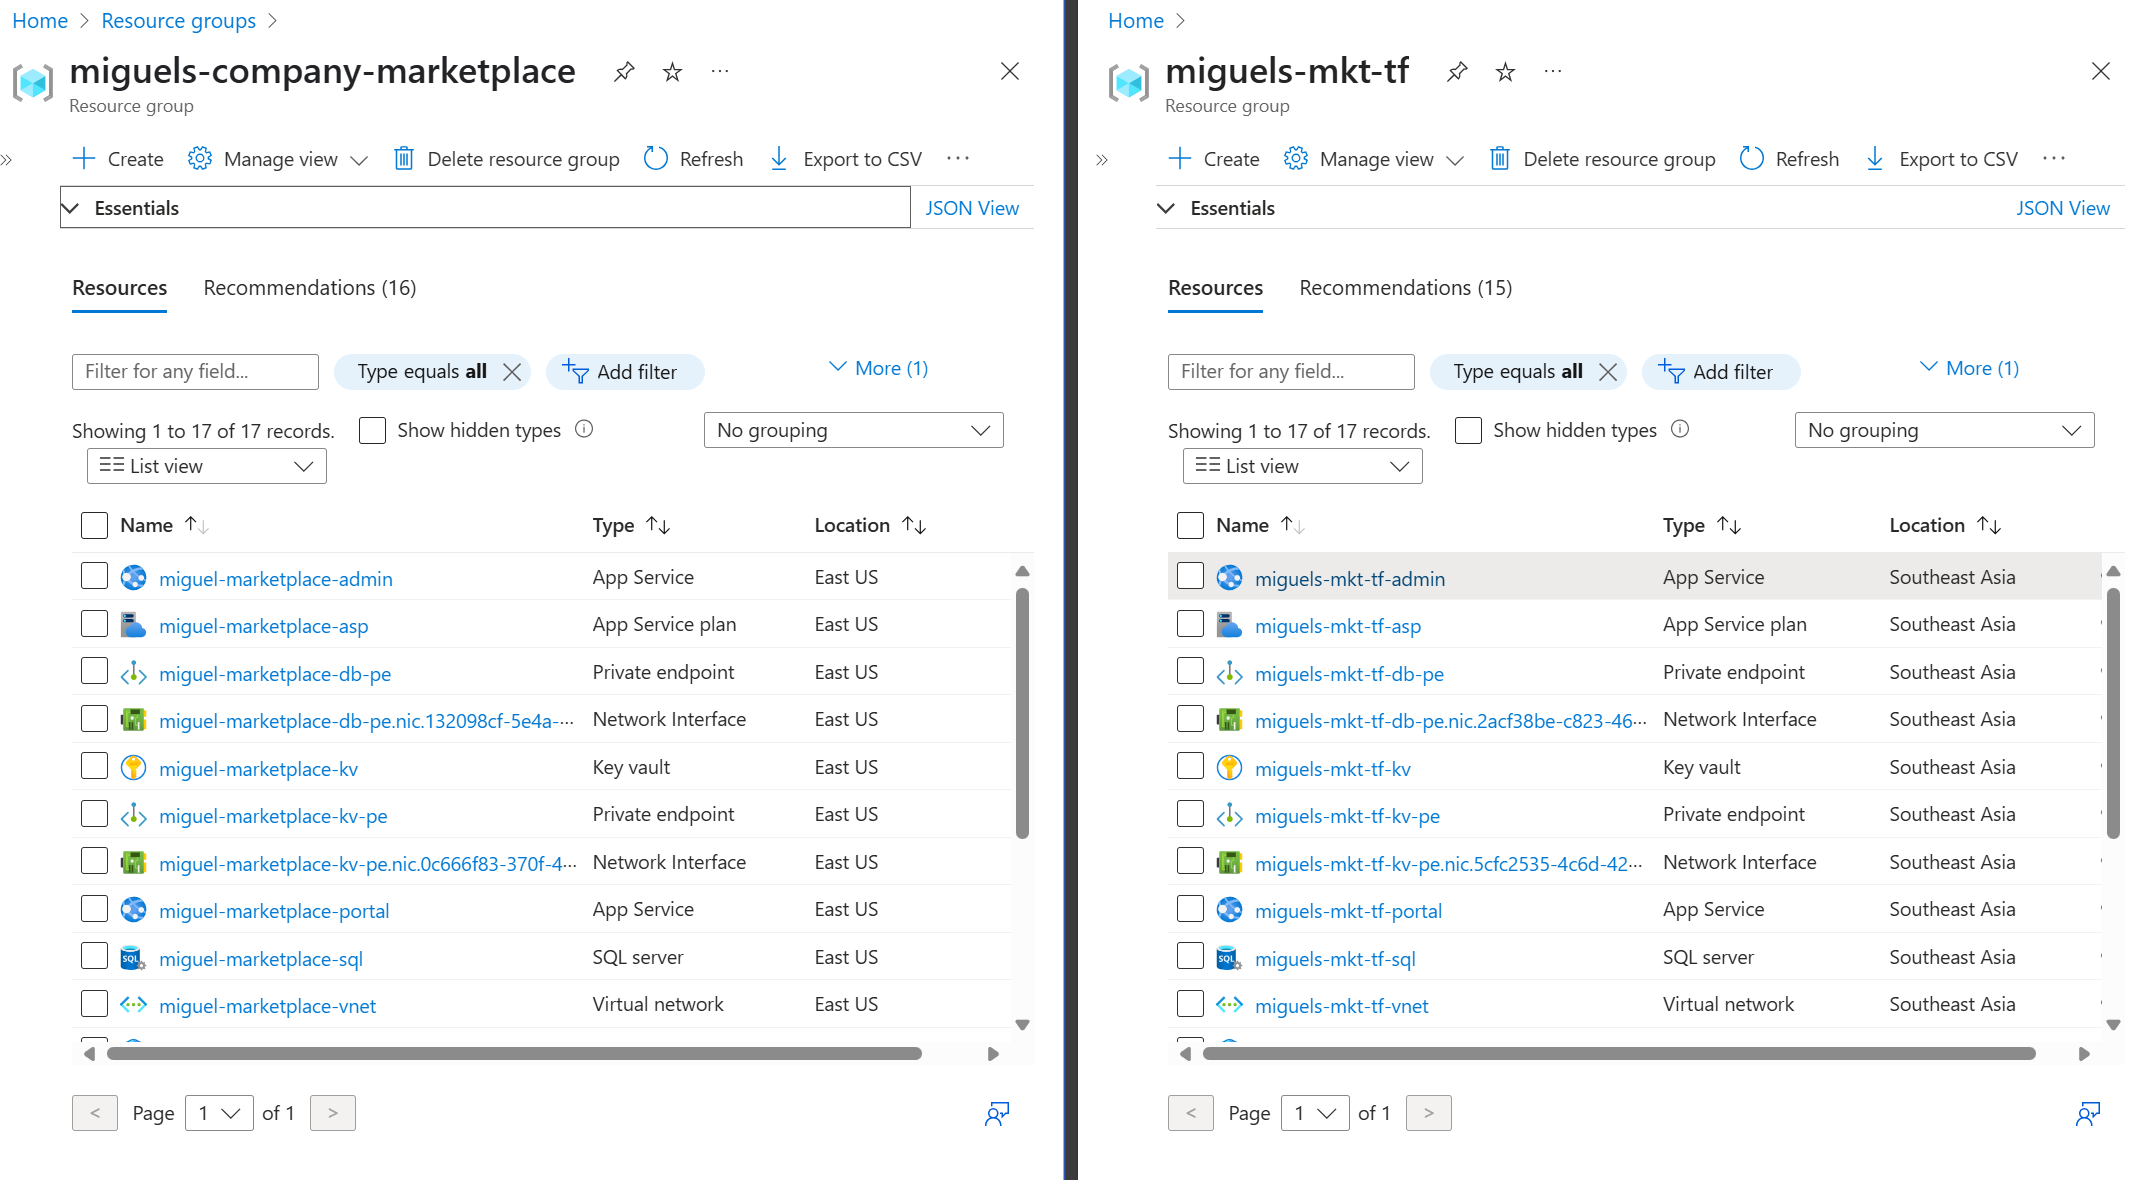Open toolbar overflow menu in marketplace pane
Screen dimensions: 2143x1180
958,159
